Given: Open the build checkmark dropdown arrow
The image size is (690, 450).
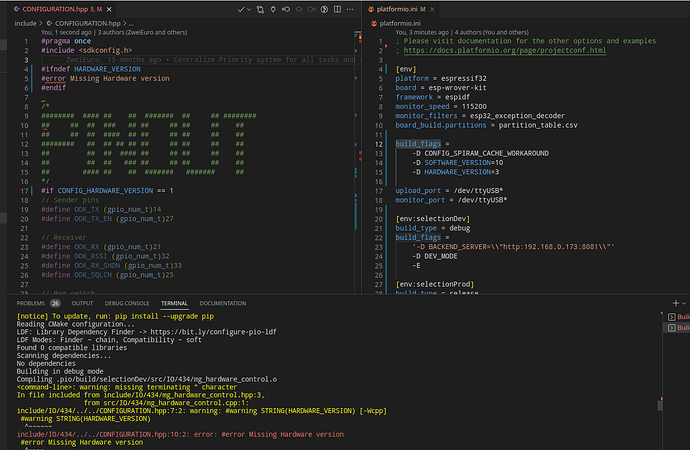Looking at the screenshot, I should (x=249, y=9).
